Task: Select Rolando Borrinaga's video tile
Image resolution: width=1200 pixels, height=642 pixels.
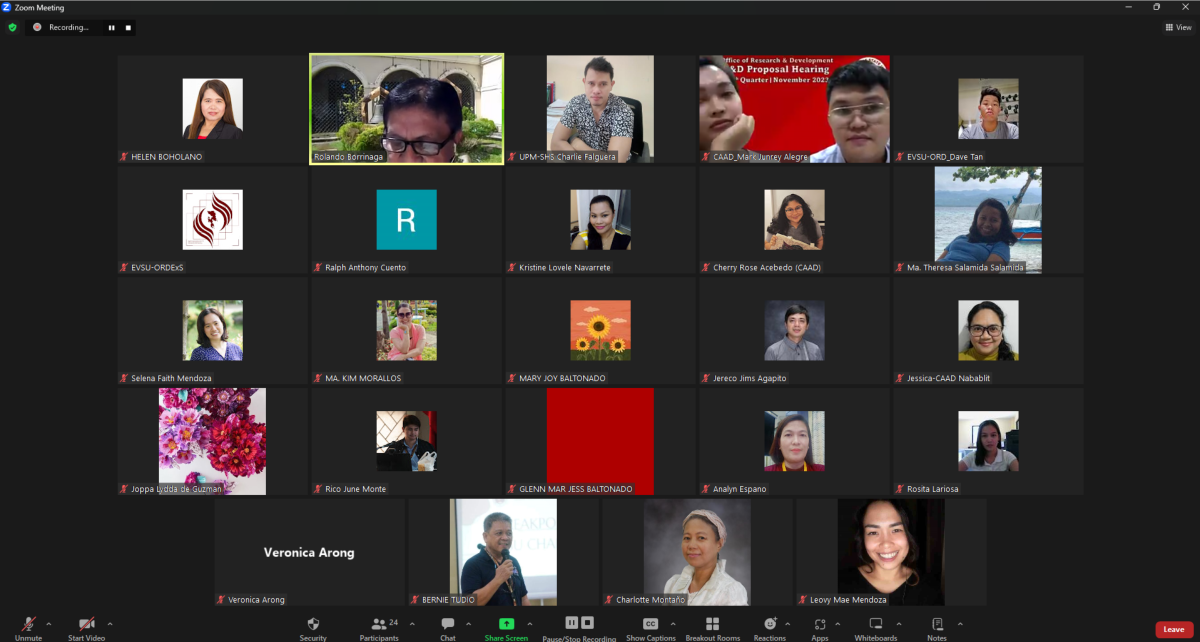Action: pyautogui.click(x=407, y=109)
